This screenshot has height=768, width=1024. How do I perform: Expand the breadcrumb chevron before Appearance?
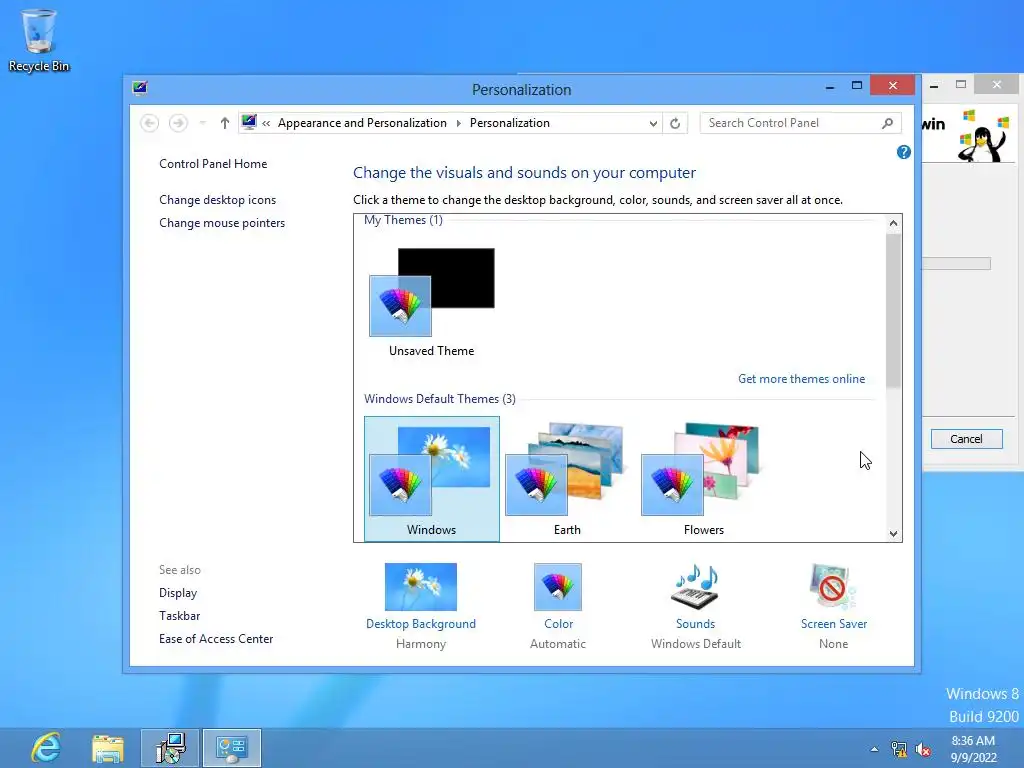click(x=266, y=123)
